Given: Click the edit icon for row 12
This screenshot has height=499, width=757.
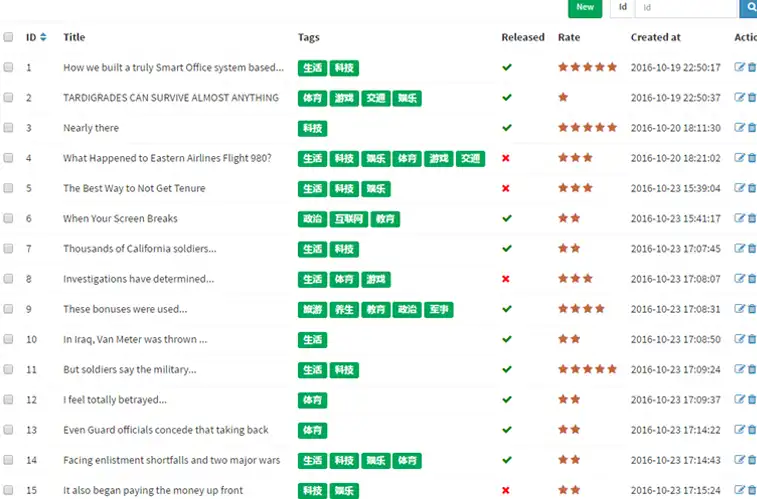Looking at the screenshot, I should point(740,399).
